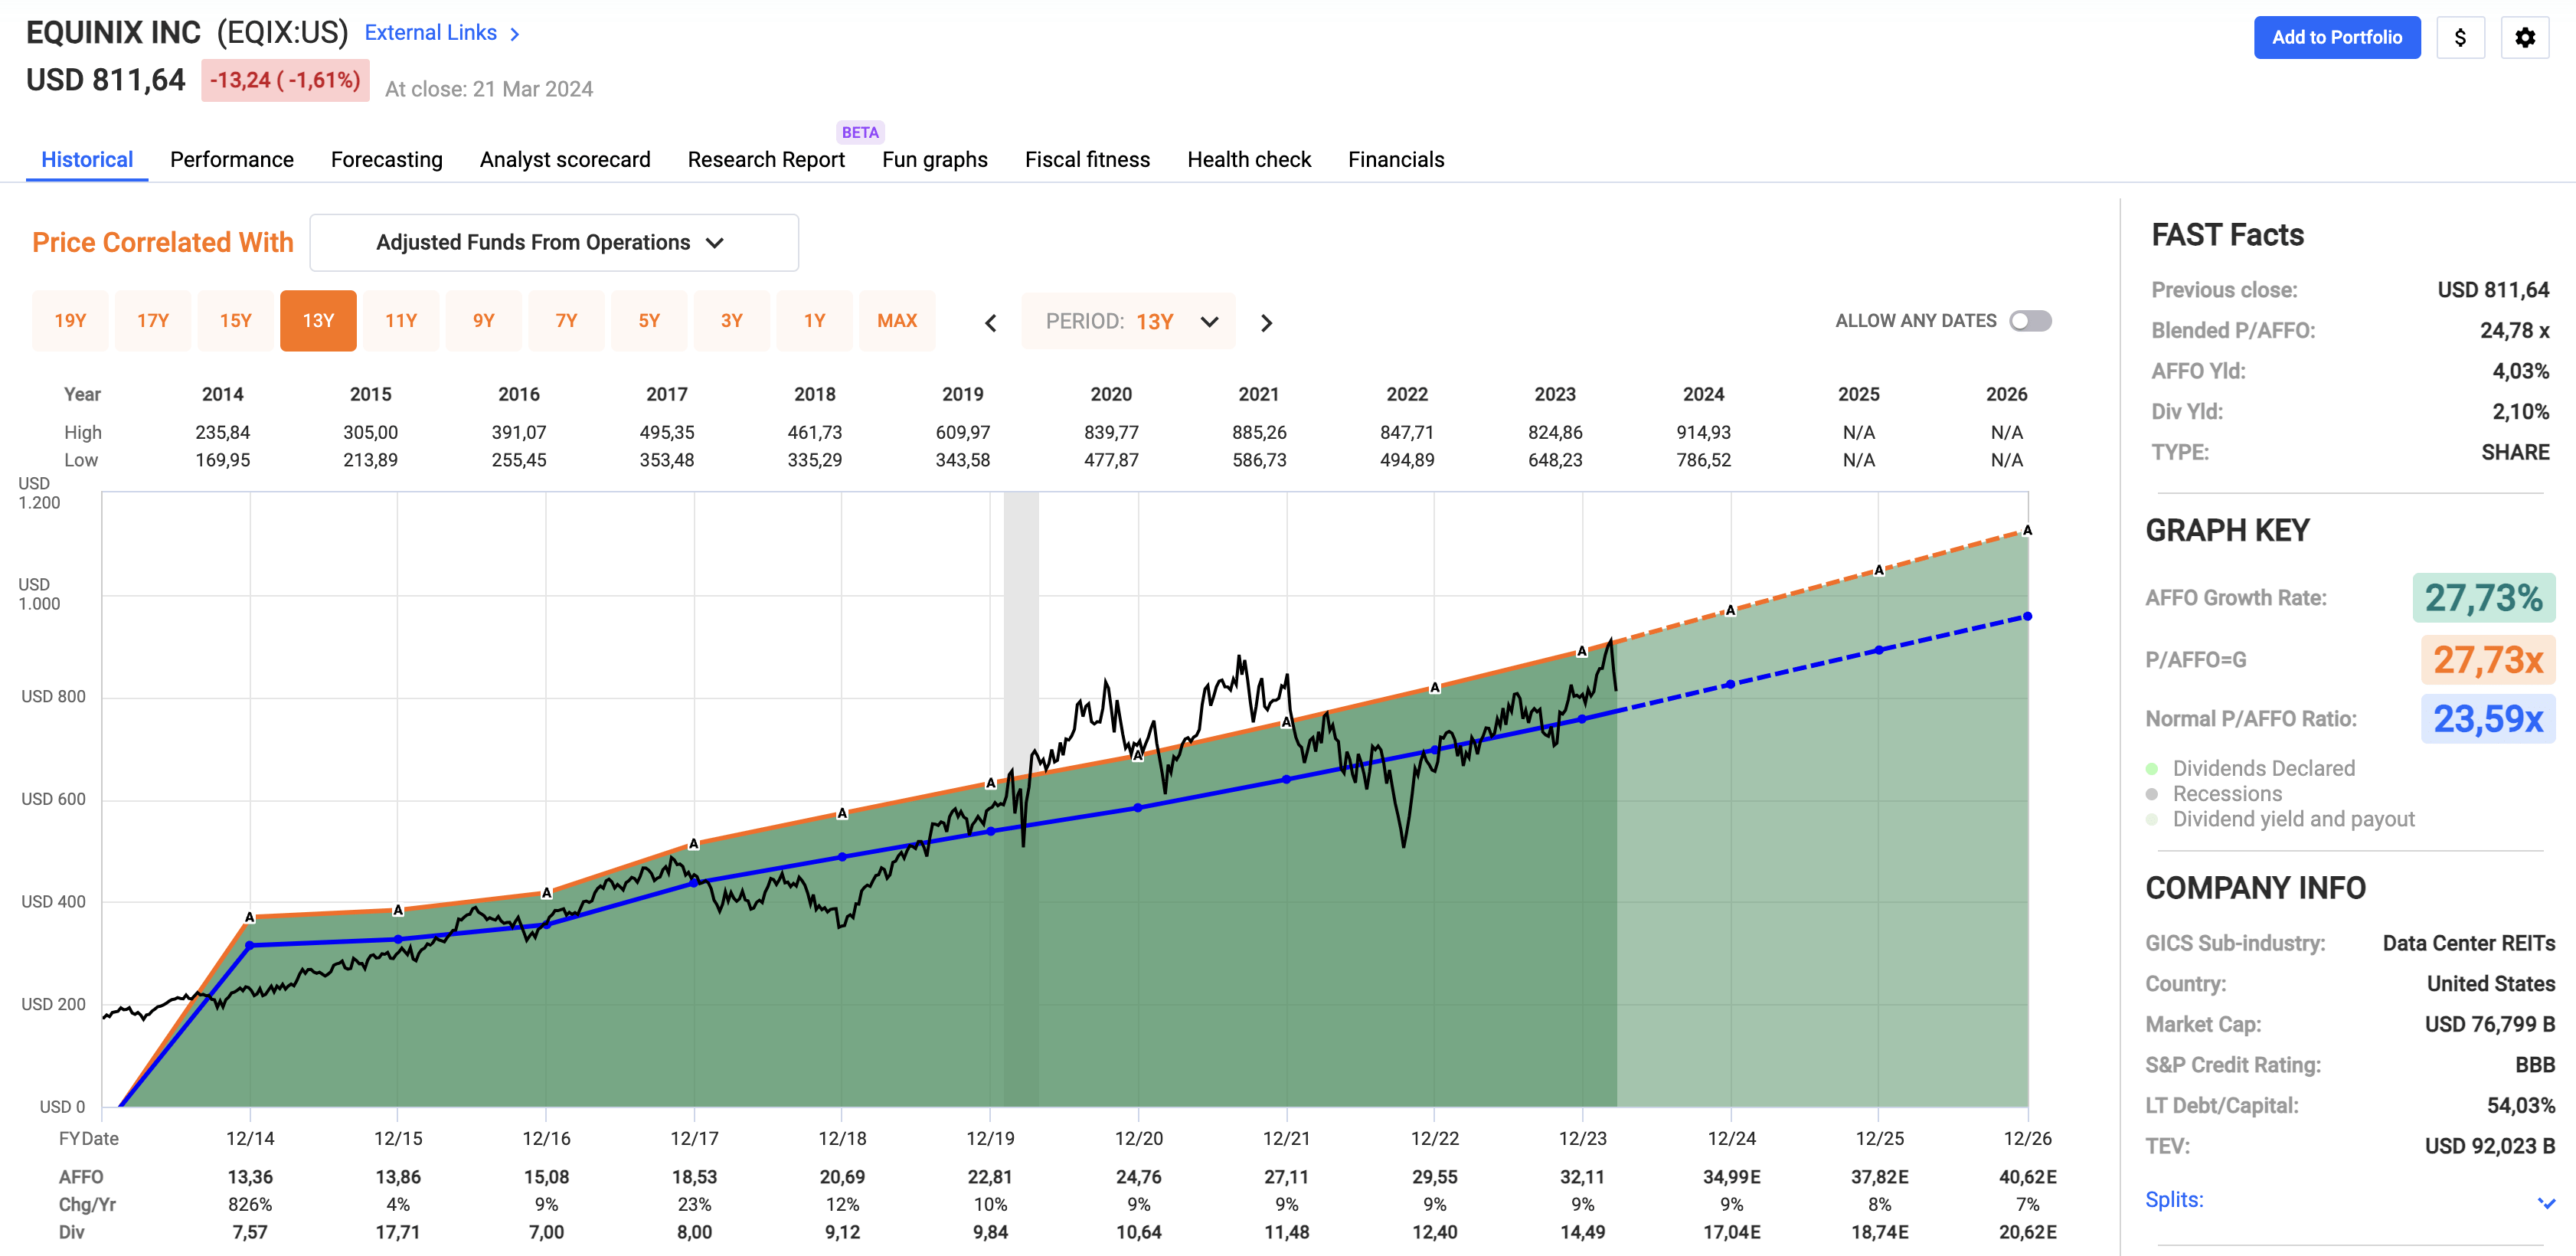Open the External Links
2576x1256 pixels.
(431, 32)
